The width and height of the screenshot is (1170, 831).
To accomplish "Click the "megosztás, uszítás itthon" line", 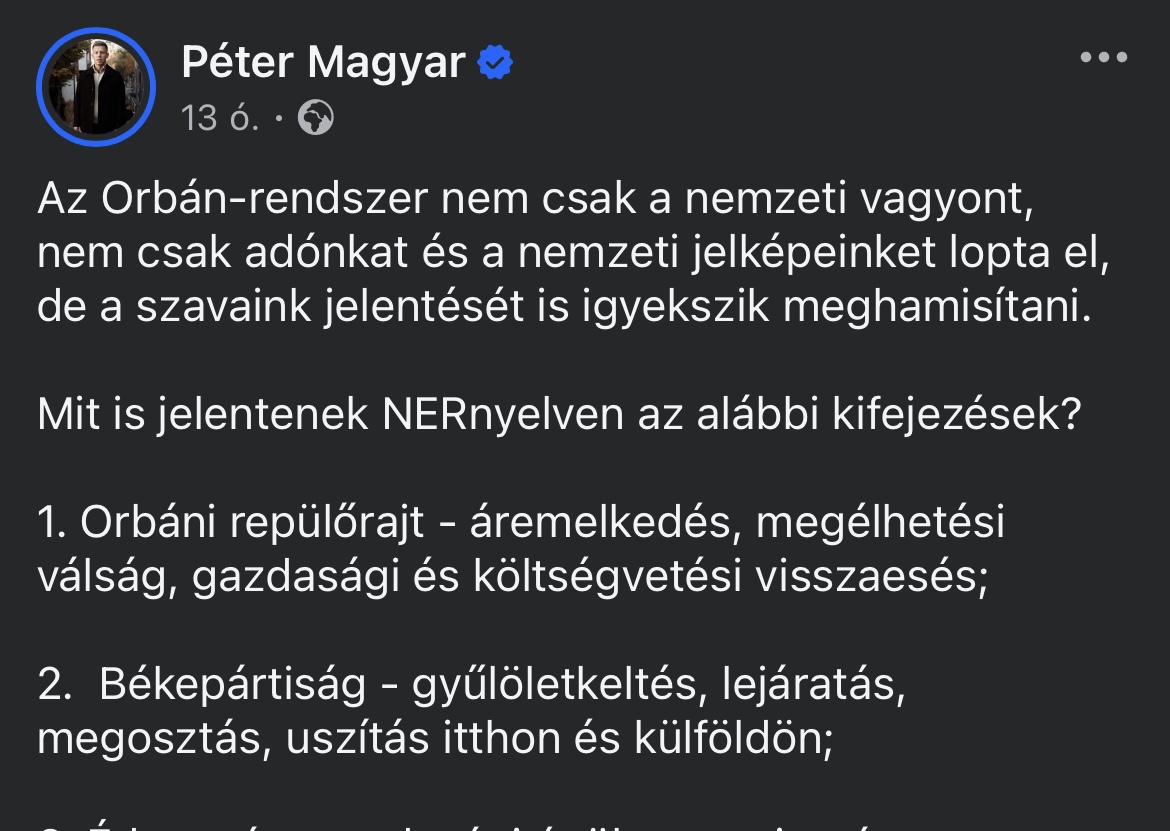I will pos(434,738).
